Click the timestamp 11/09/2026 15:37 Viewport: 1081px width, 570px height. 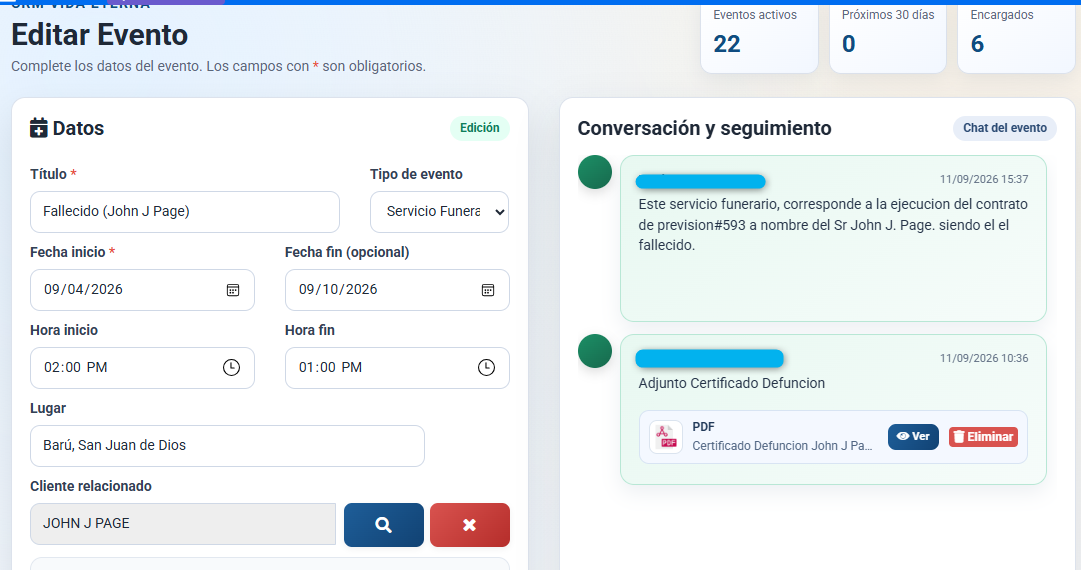pyautogui.click(x=984, y=179)
